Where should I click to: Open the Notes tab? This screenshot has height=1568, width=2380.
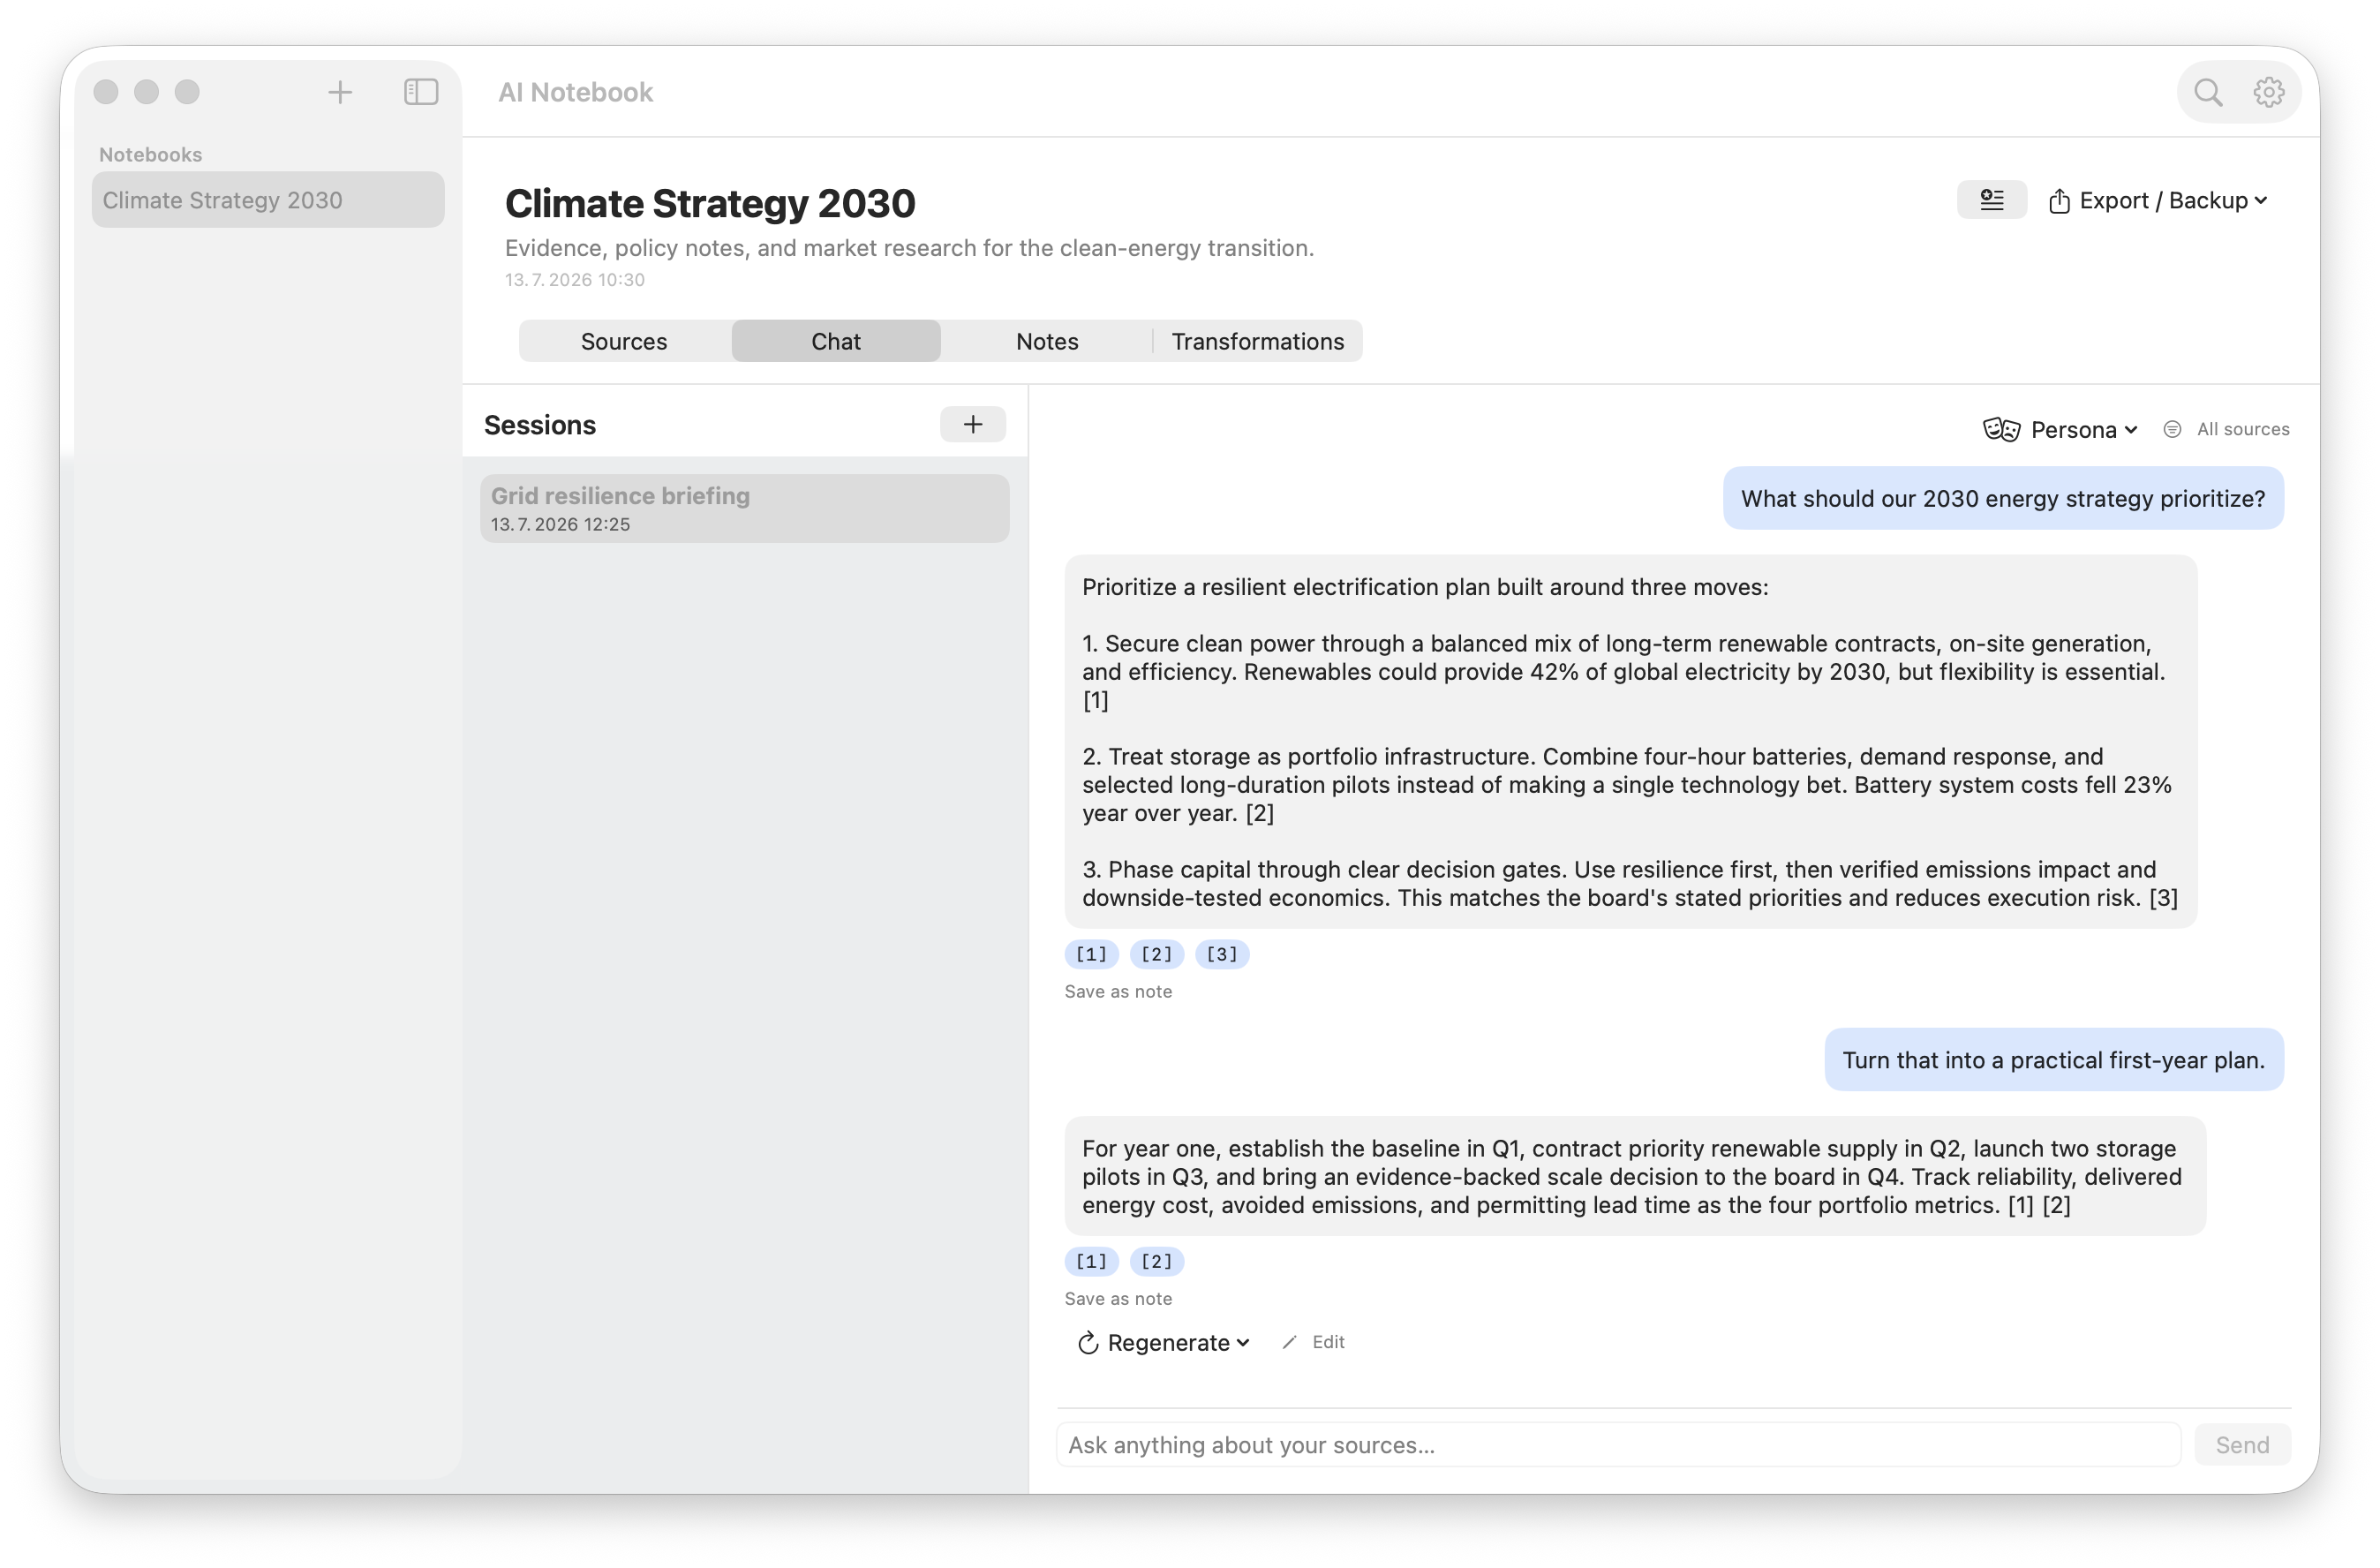click(1047, 341)
